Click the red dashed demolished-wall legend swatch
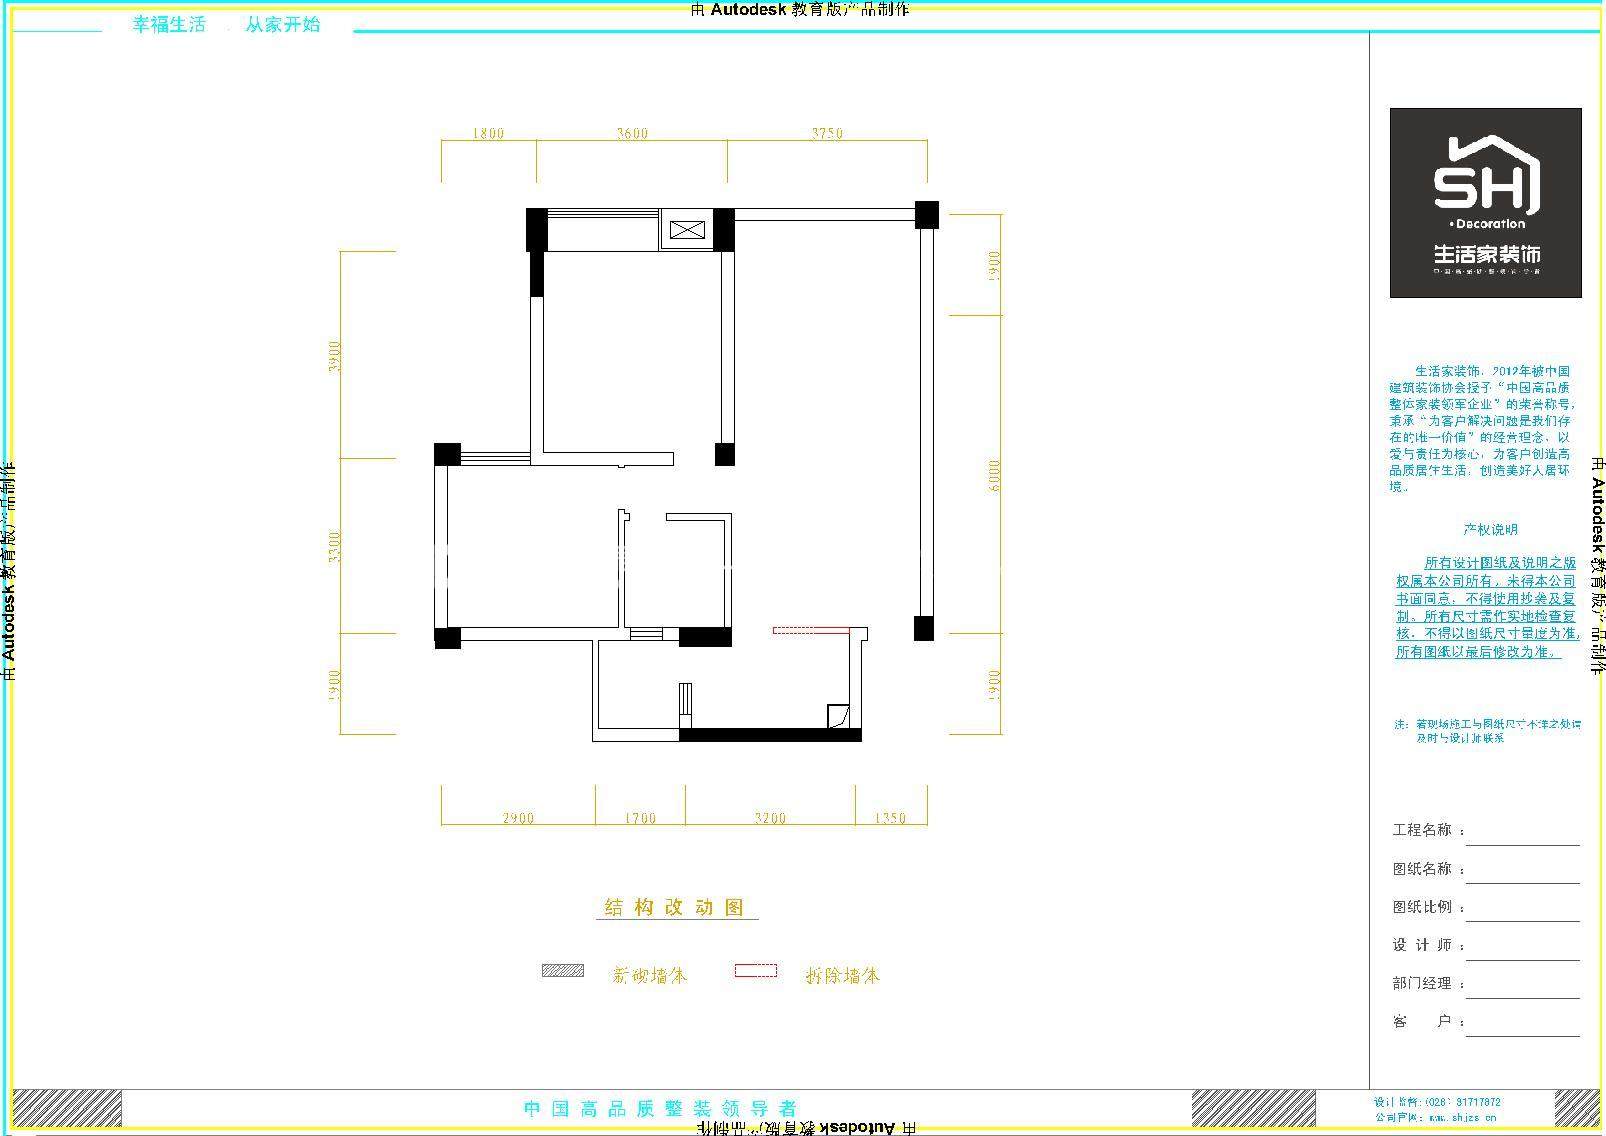Viewport: 1606px width, 1136px height. pyautogui.click(x=755, y=970)
